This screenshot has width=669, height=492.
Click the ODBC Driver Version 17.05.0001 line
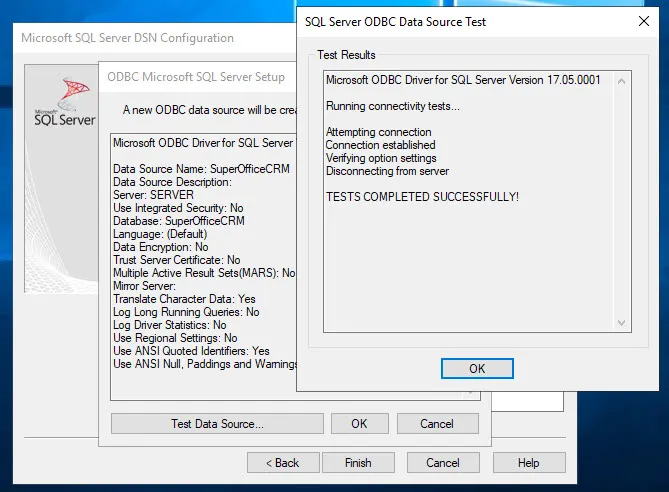tap(463, 80)
